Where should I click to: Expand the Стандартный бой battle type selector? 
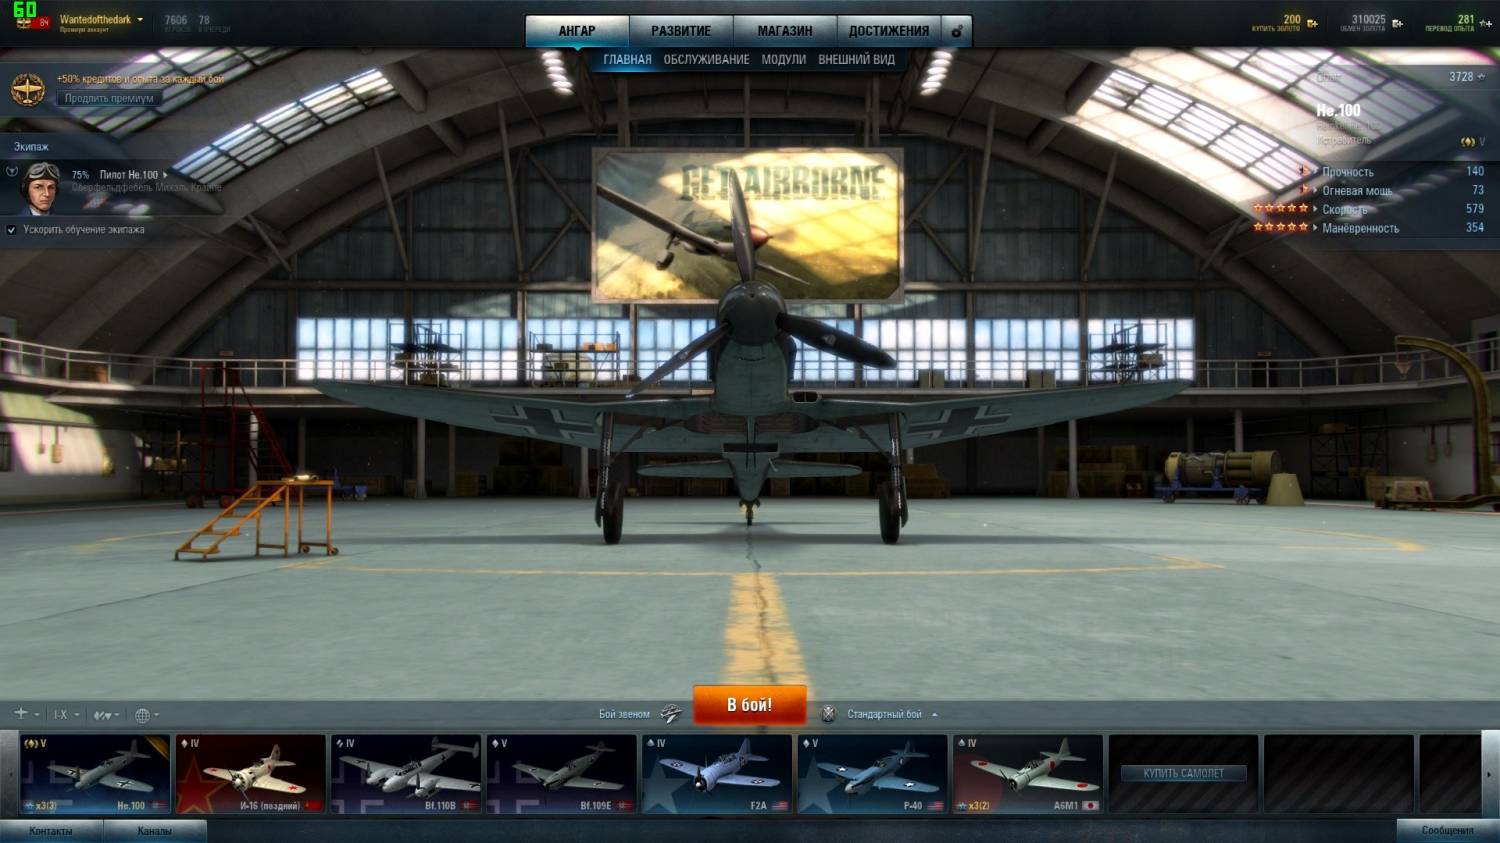tap(934, 714)
